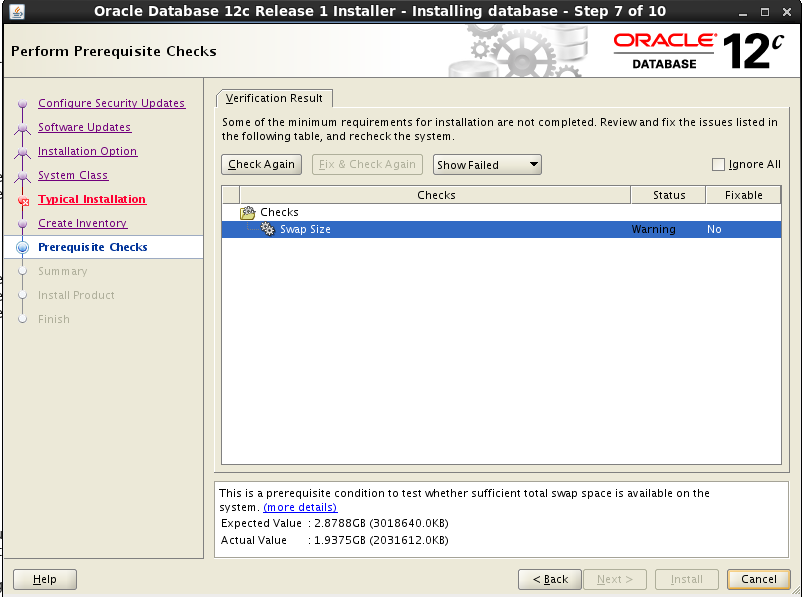The width and height of the screenshot is (803, 597).
Task: Go to Installation Option step
Action: click(88, 152)
